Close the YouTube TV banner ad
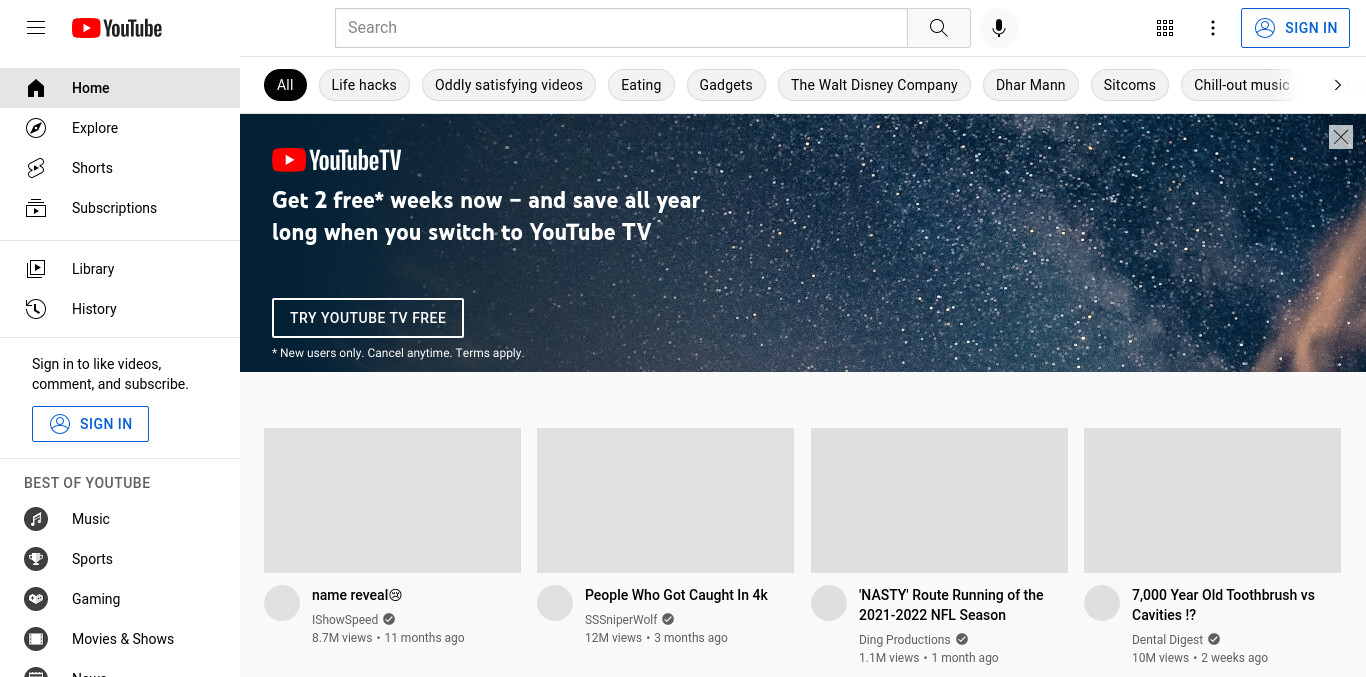This screenshot has width=1366, height=677. [1341, 137]
